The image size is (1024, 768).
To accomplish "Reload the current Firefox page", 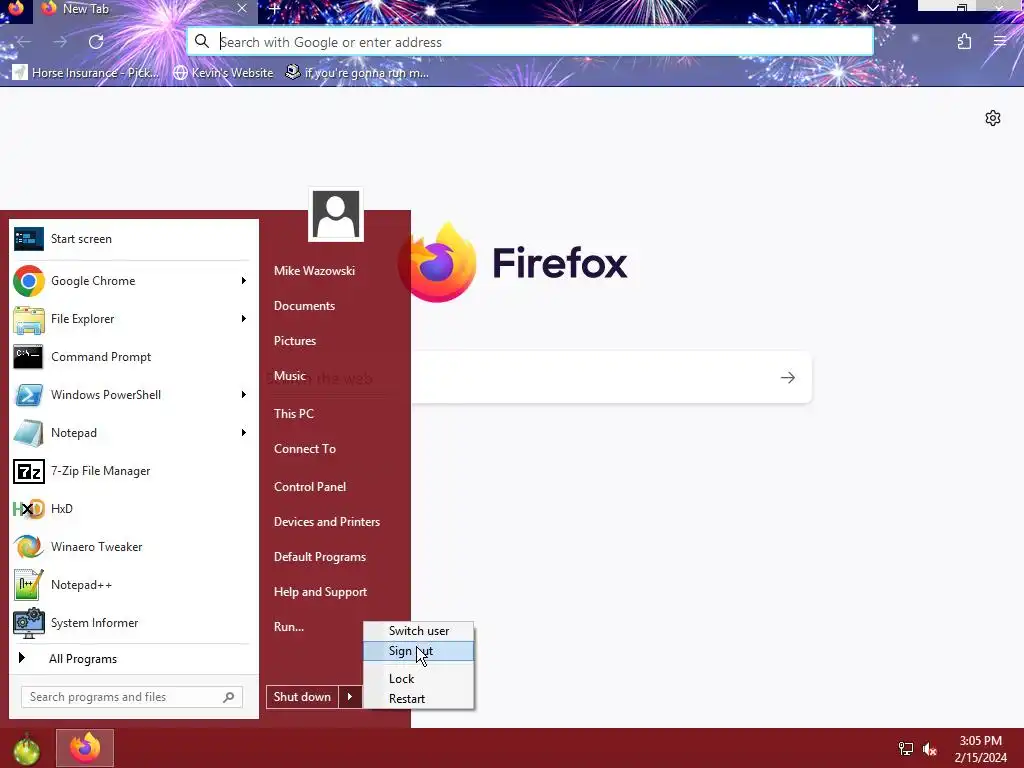I will (96, 42).
